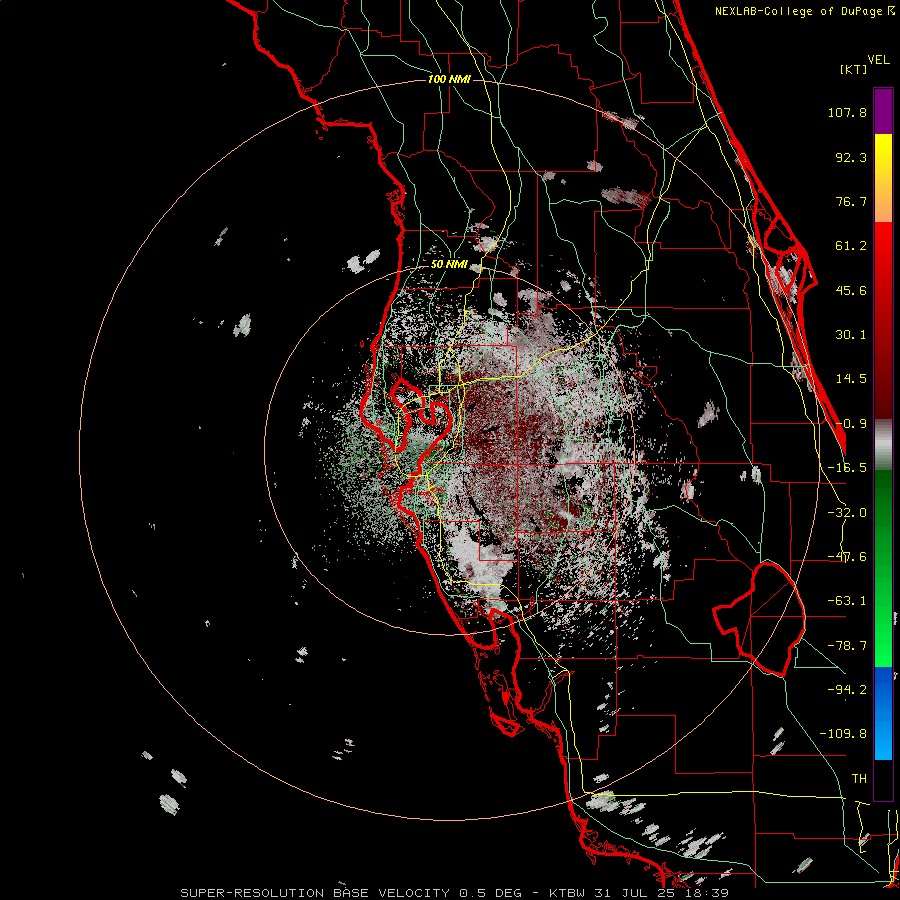
Task: Click the -16.5 velocity scale value
Action: tap(847, 468)
